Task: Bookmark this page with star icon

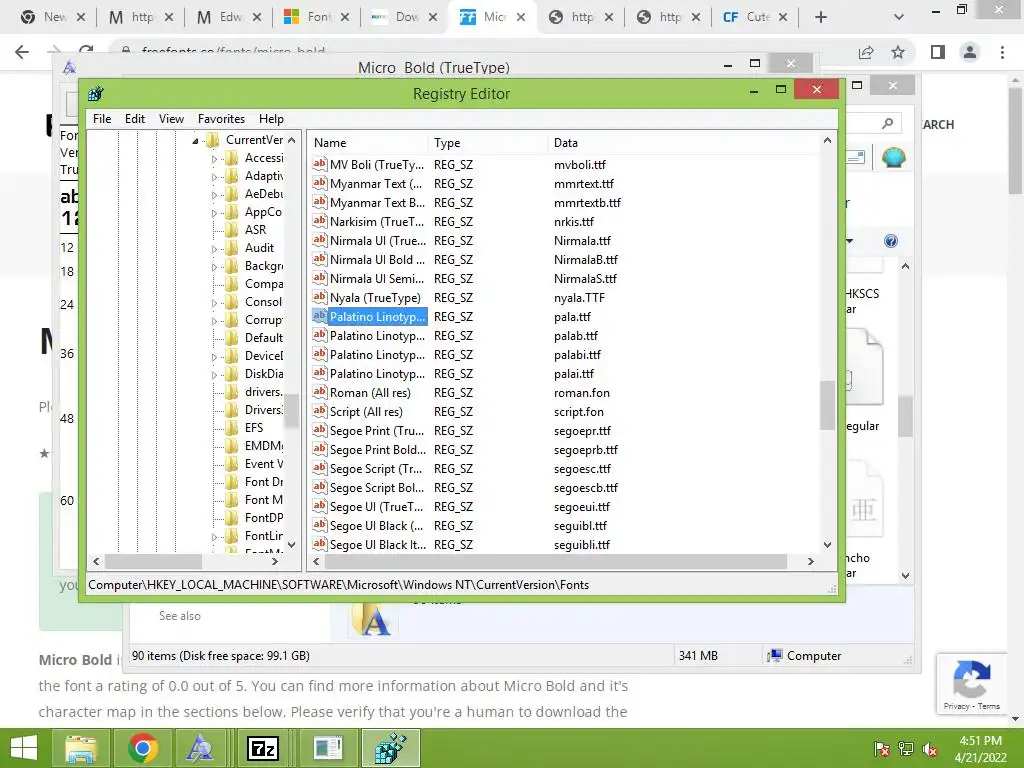Action: tap(898, 52)
